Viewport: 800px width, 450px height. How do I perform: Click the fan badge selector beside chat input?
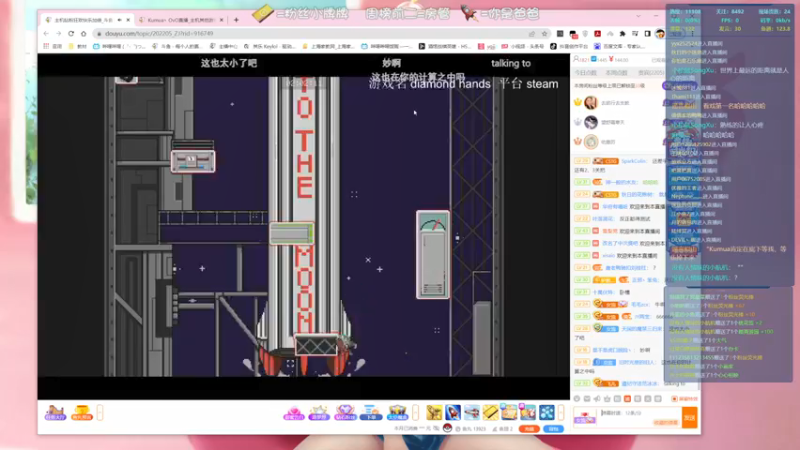coord(585,418)
